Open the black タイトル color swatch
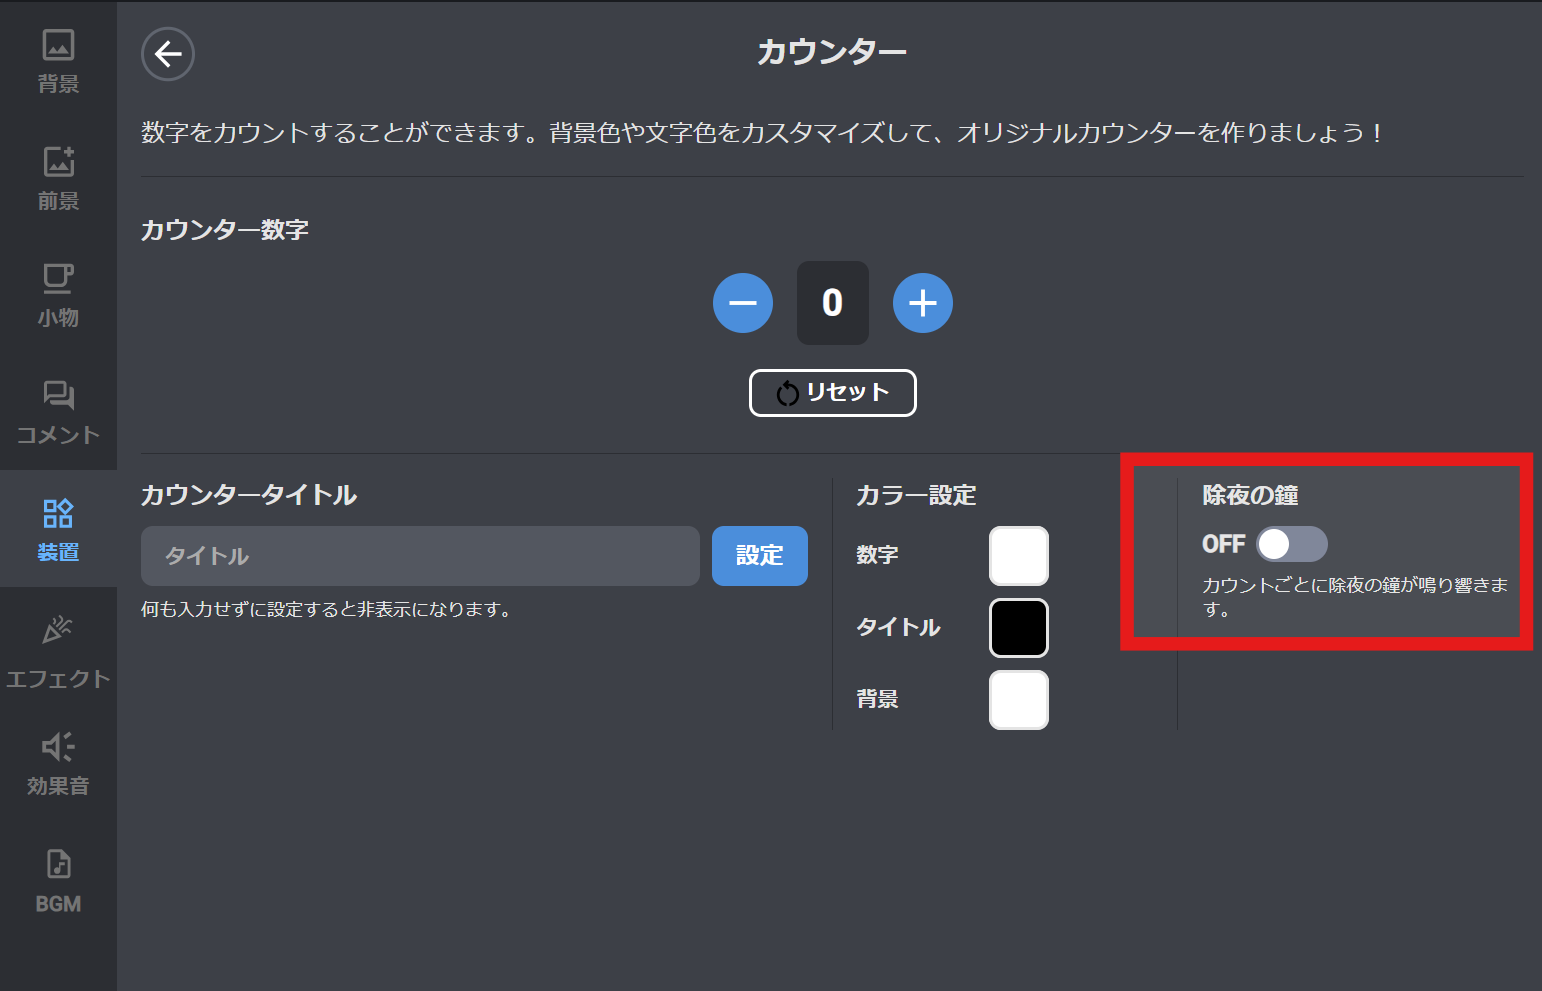 [1018, 628]
